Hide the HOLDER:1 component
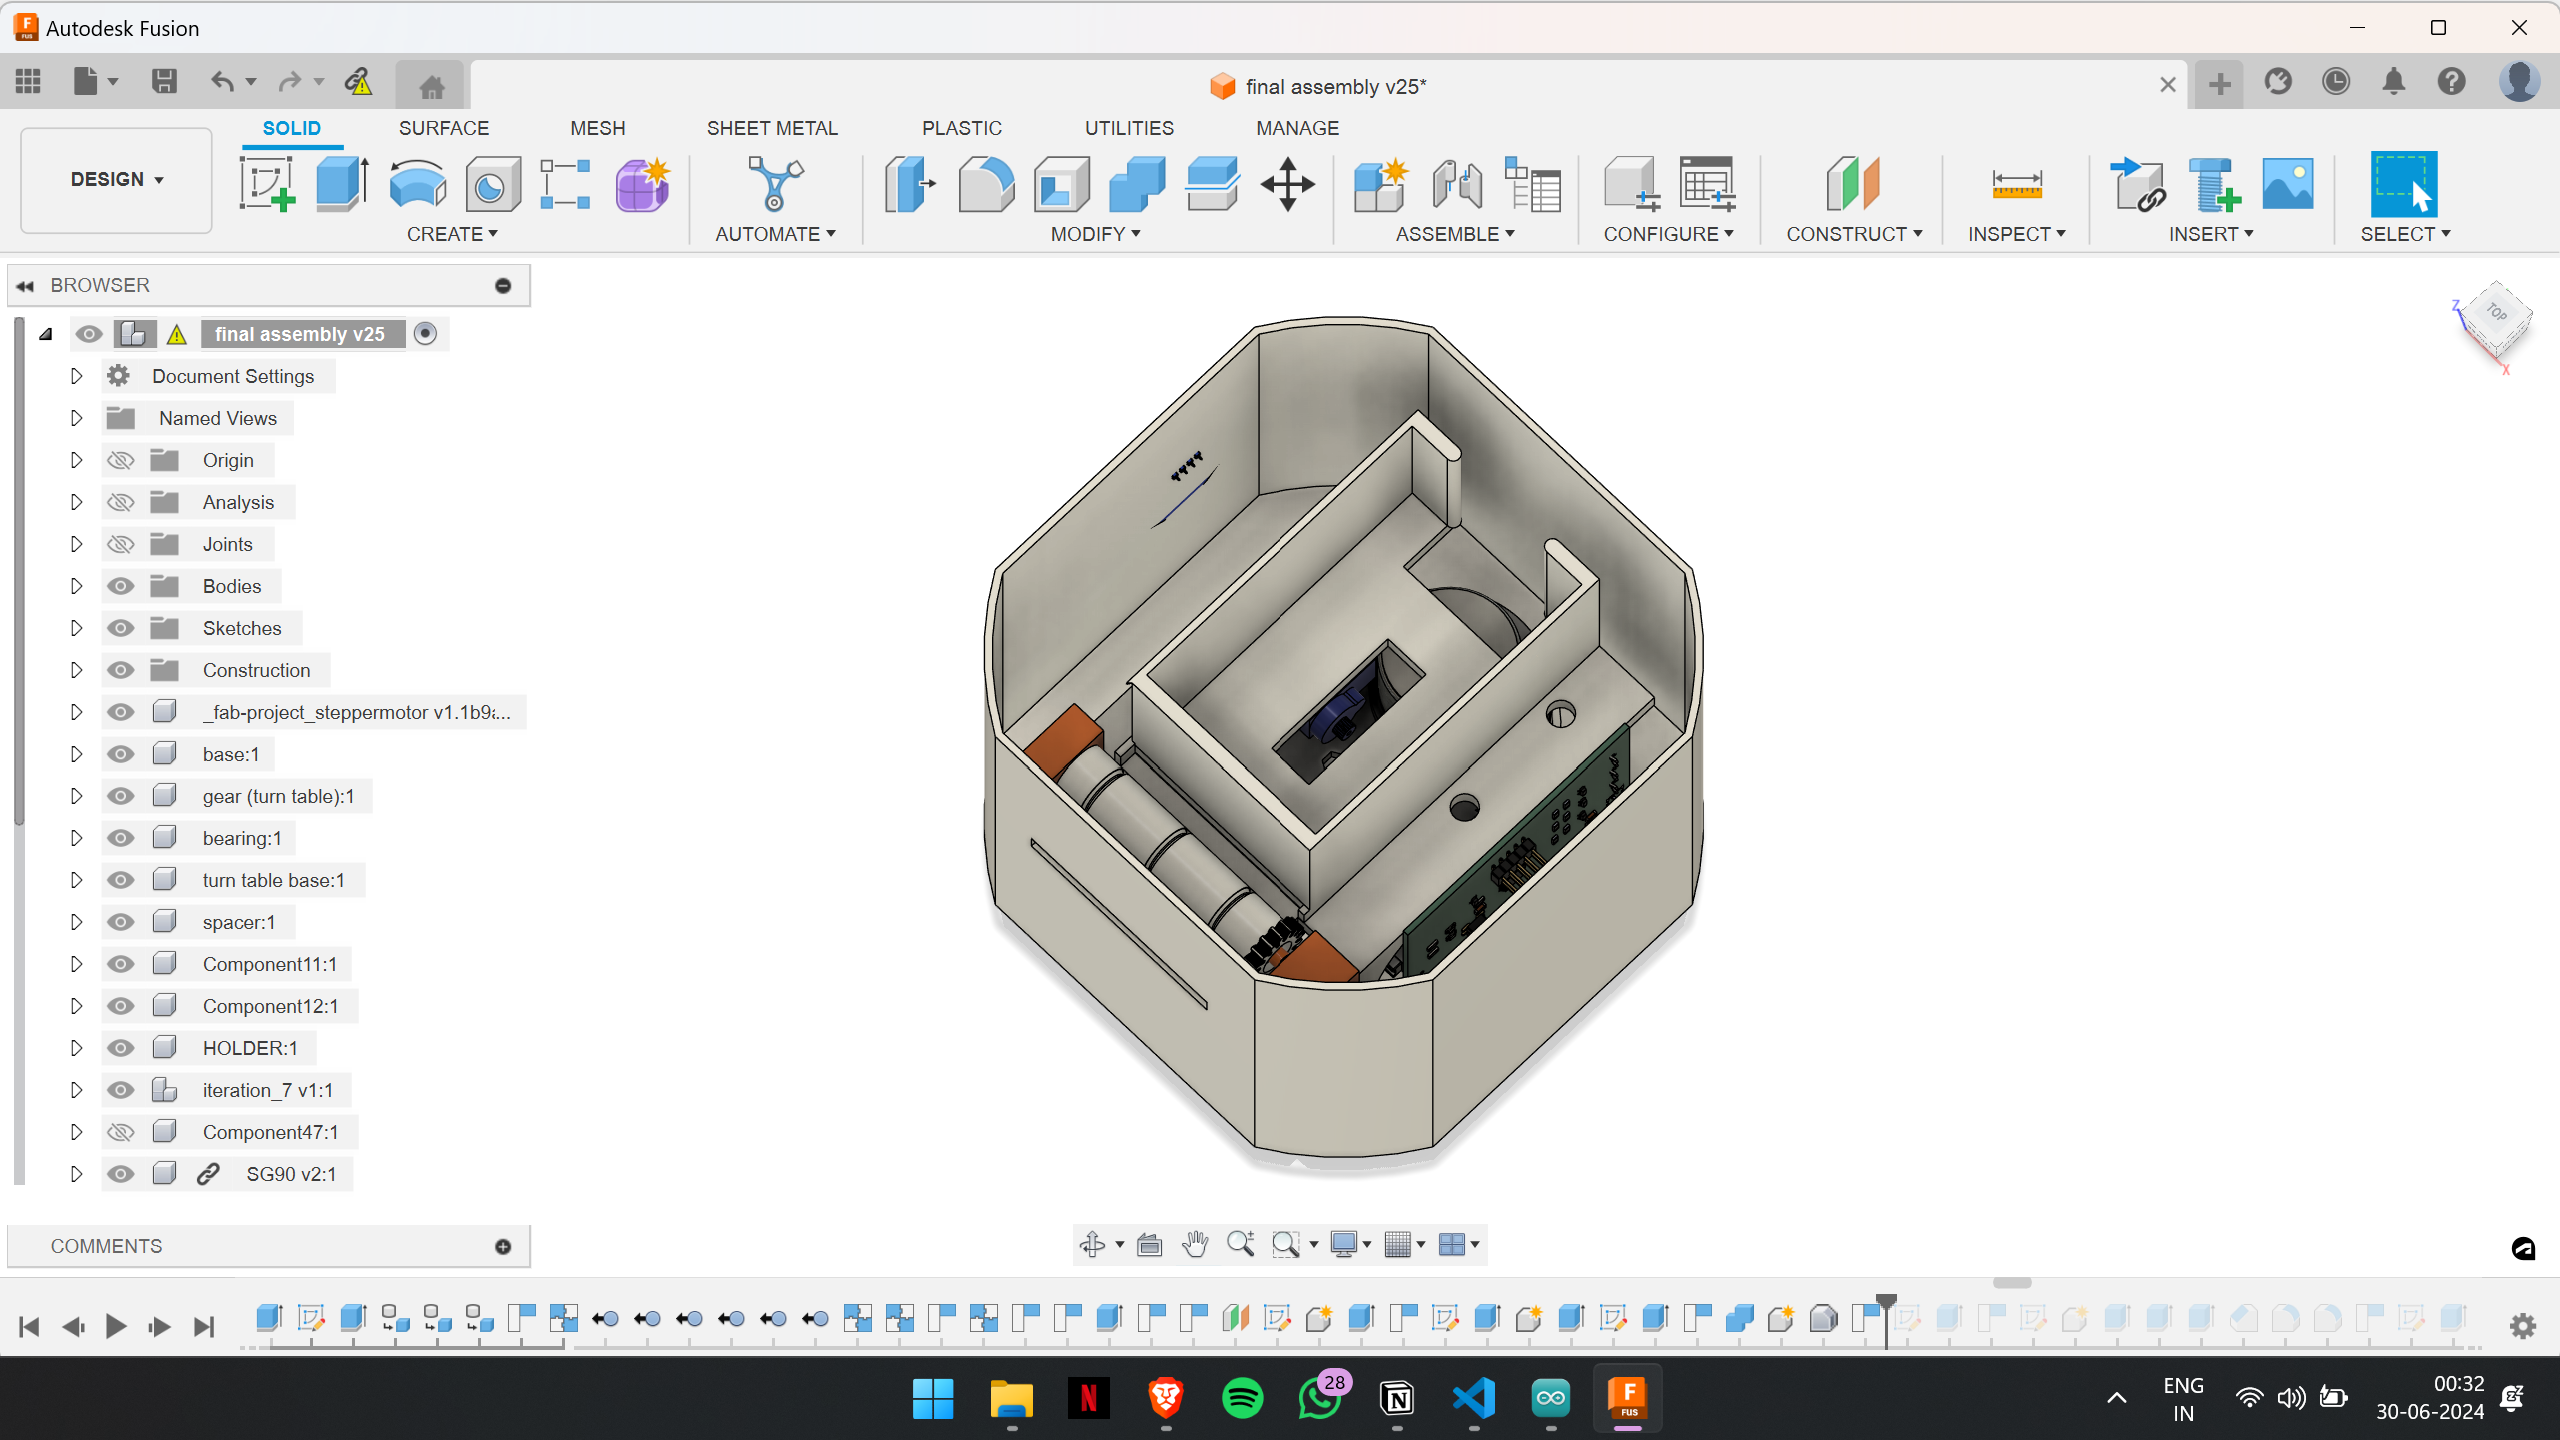This screenshot has width=2560, height=1440. (x=121, y=1048)
